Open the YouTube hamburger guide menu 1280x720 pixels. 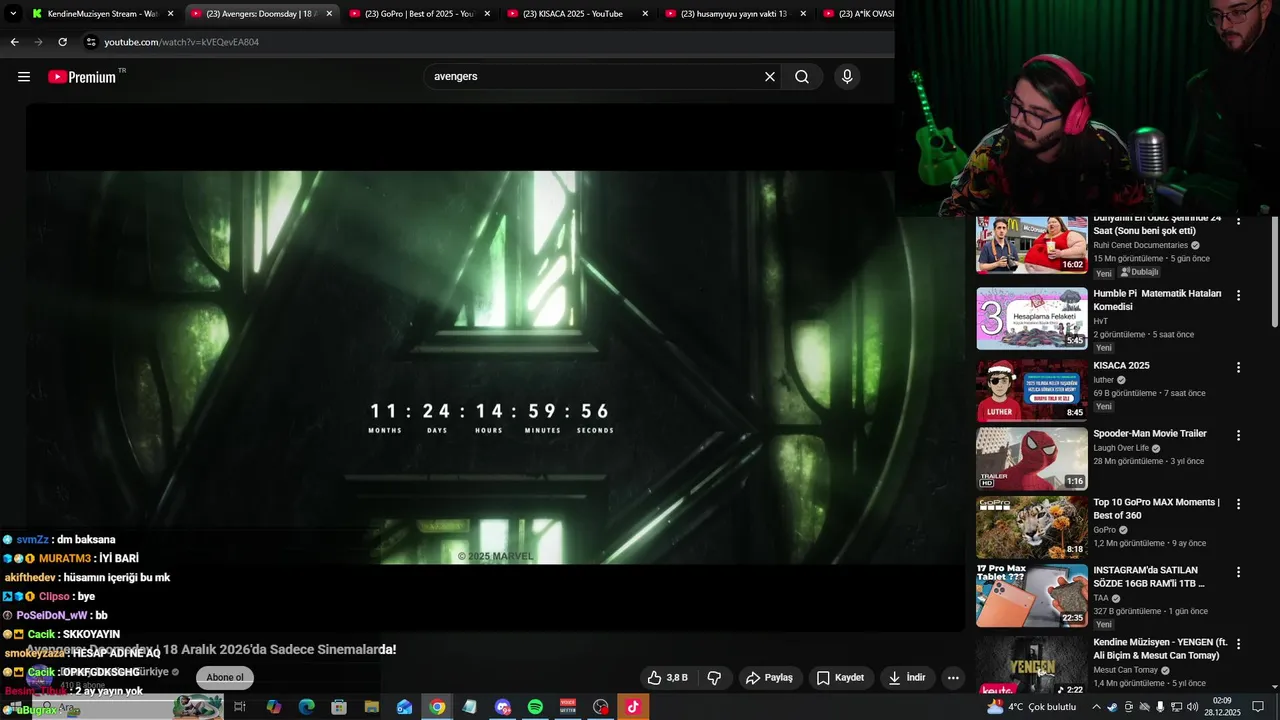pyautogui.click(x=24, y=77)
